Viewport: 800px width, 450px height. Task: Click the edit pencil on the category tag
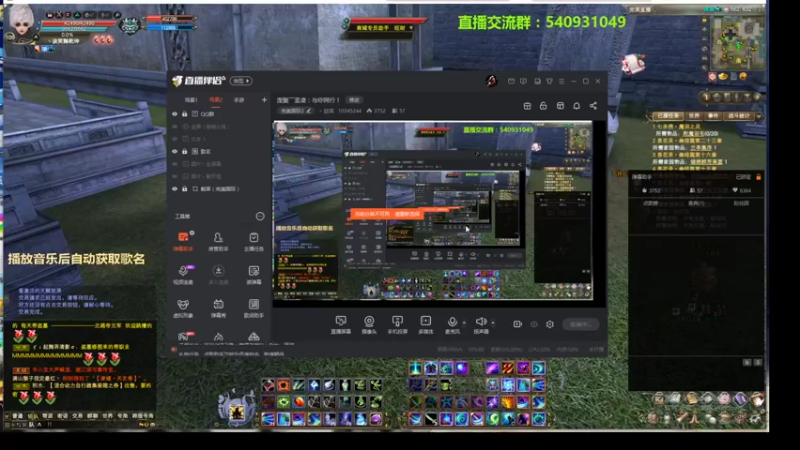(x=309, y=111)
